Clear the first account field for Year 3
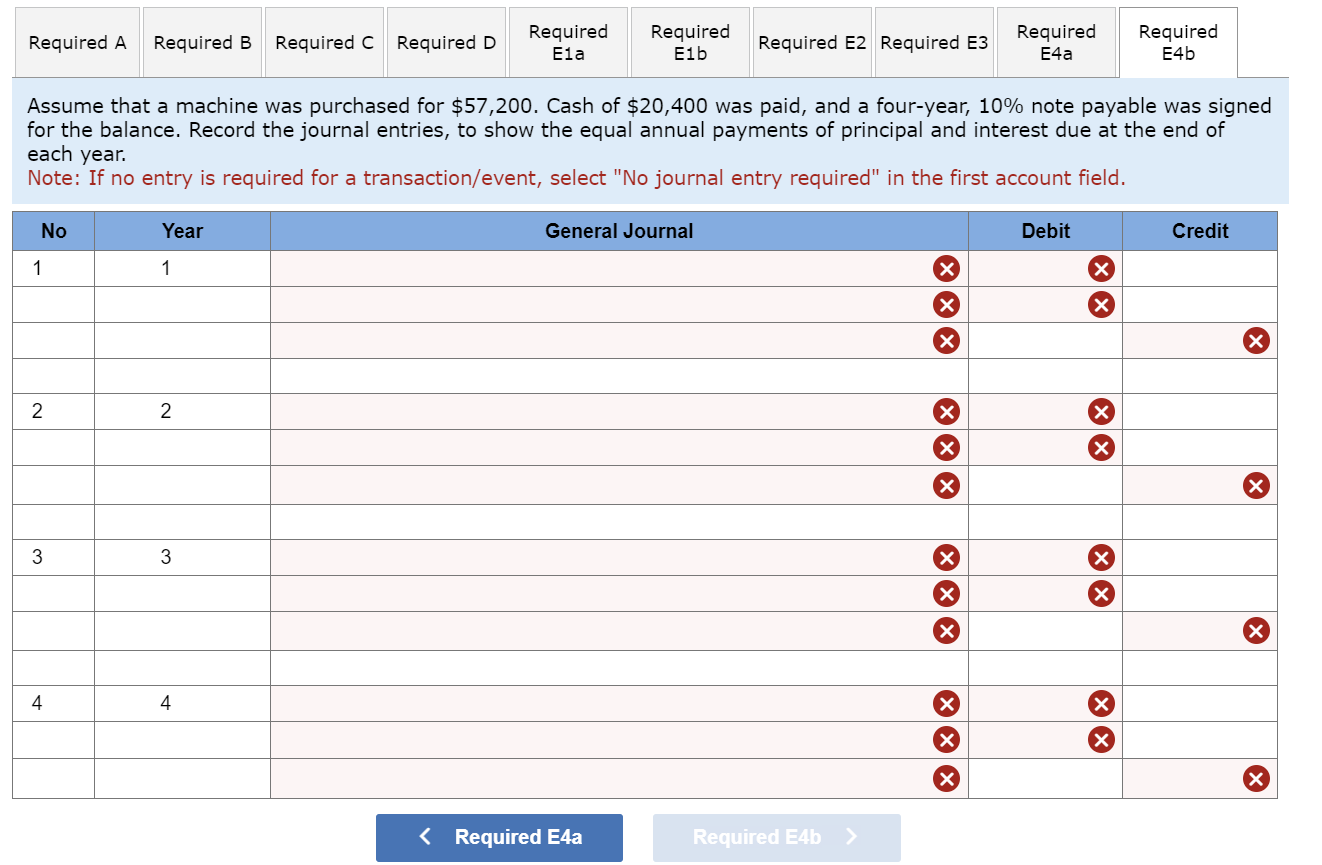The image size is (1322, 865). 946,557
